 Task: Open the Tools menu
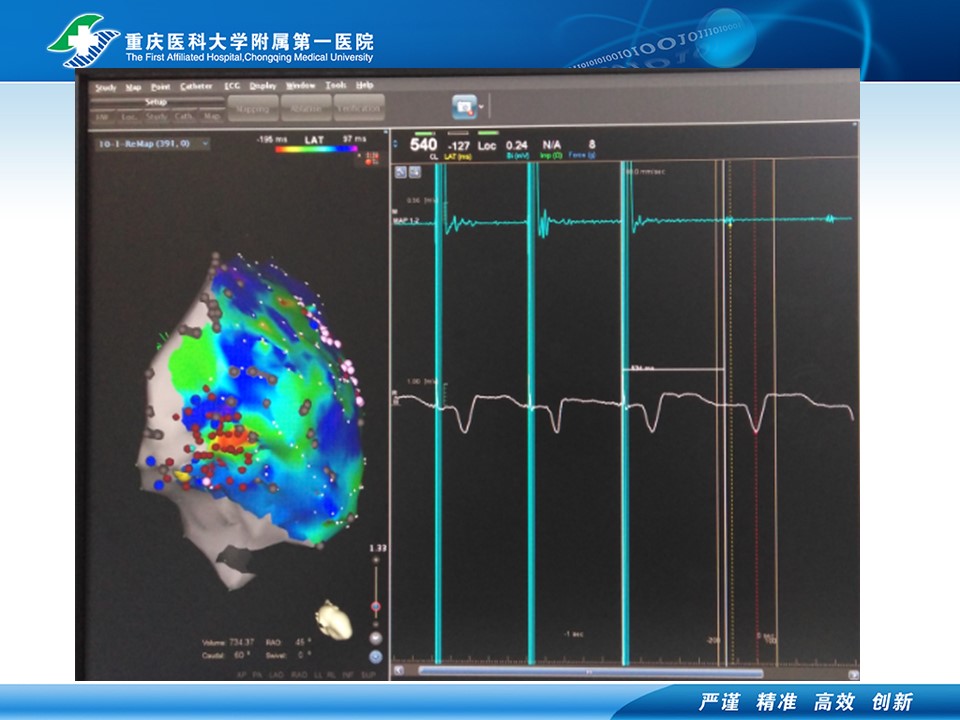pos(336,85)
